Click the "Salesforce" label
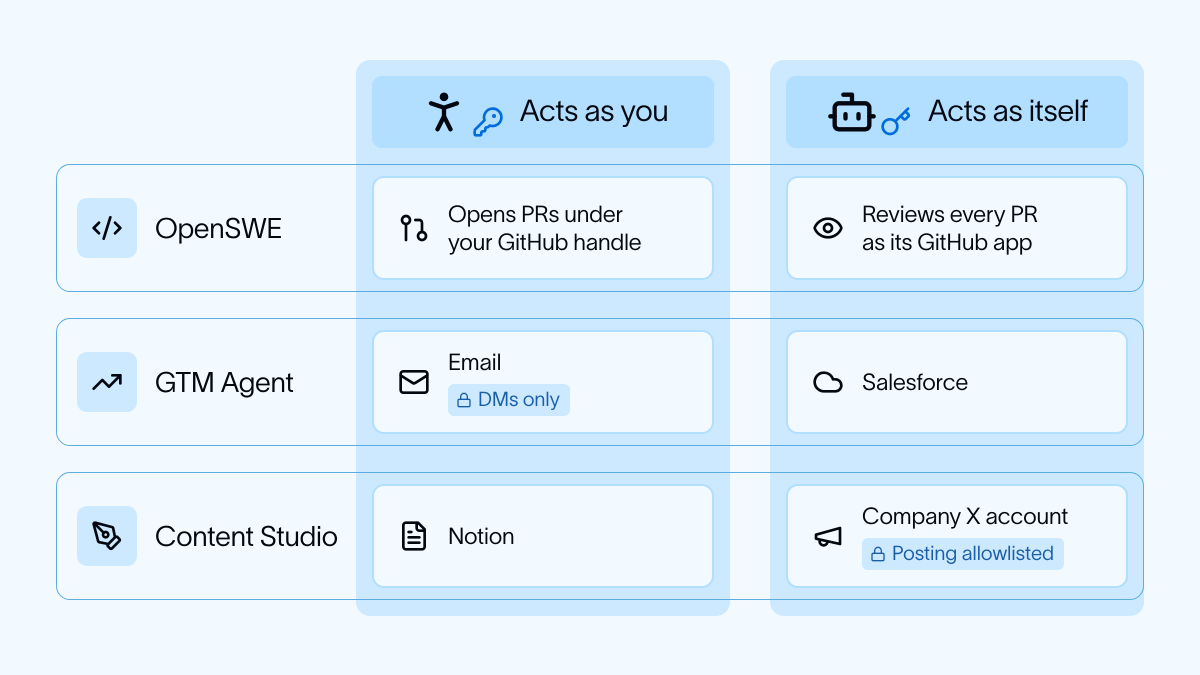 (915, 382)
